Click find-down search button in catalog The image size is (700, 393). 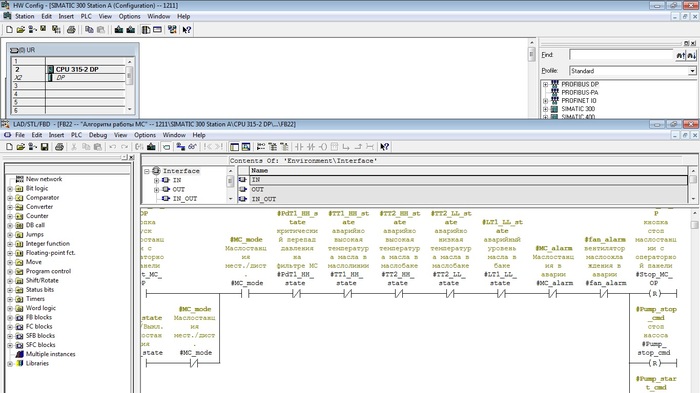691,55
